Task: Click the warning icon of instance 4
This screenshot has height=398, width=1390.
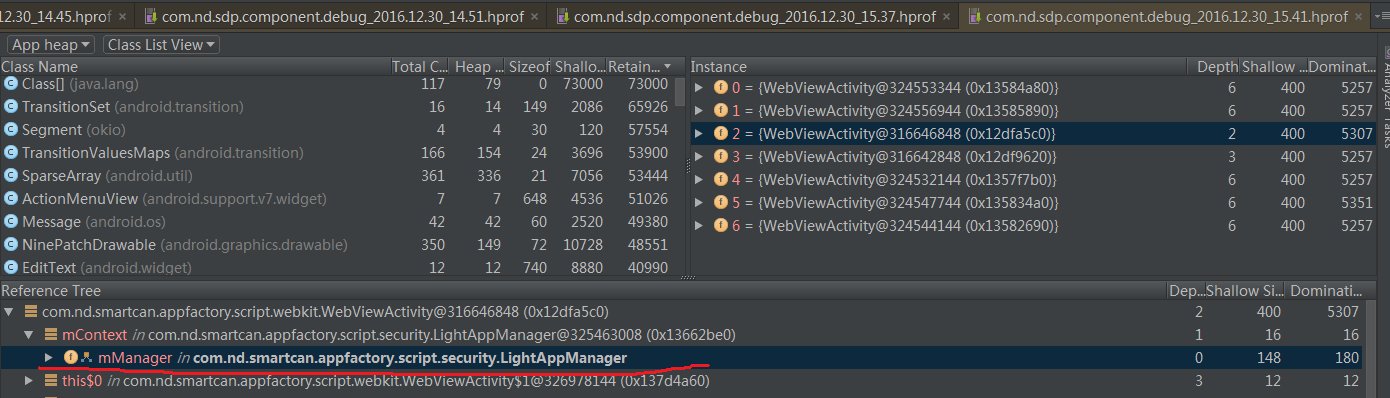Action: point(721,180)
